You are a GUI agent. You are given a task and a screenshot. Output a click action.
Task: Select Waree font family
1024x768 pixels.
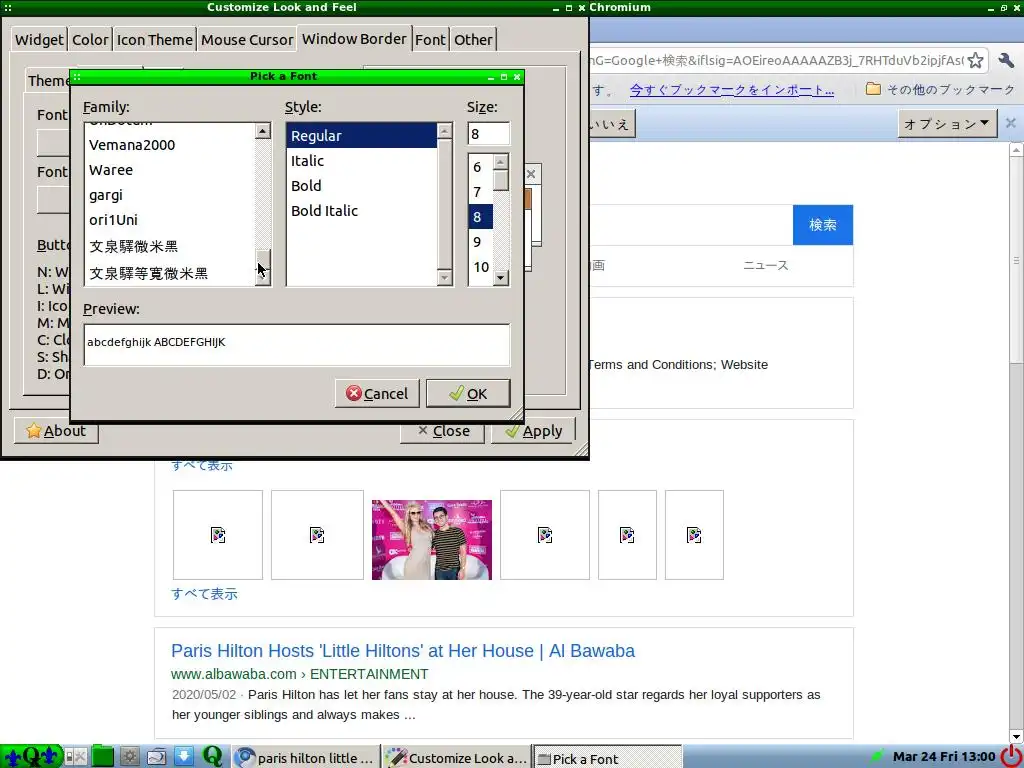[170, 170]
